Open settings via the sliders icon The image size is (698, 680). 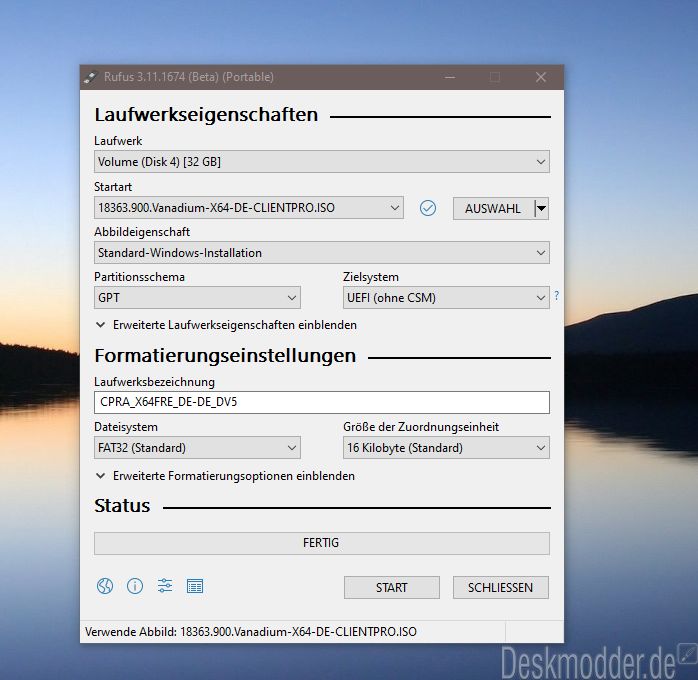click(x=165, y=586)
